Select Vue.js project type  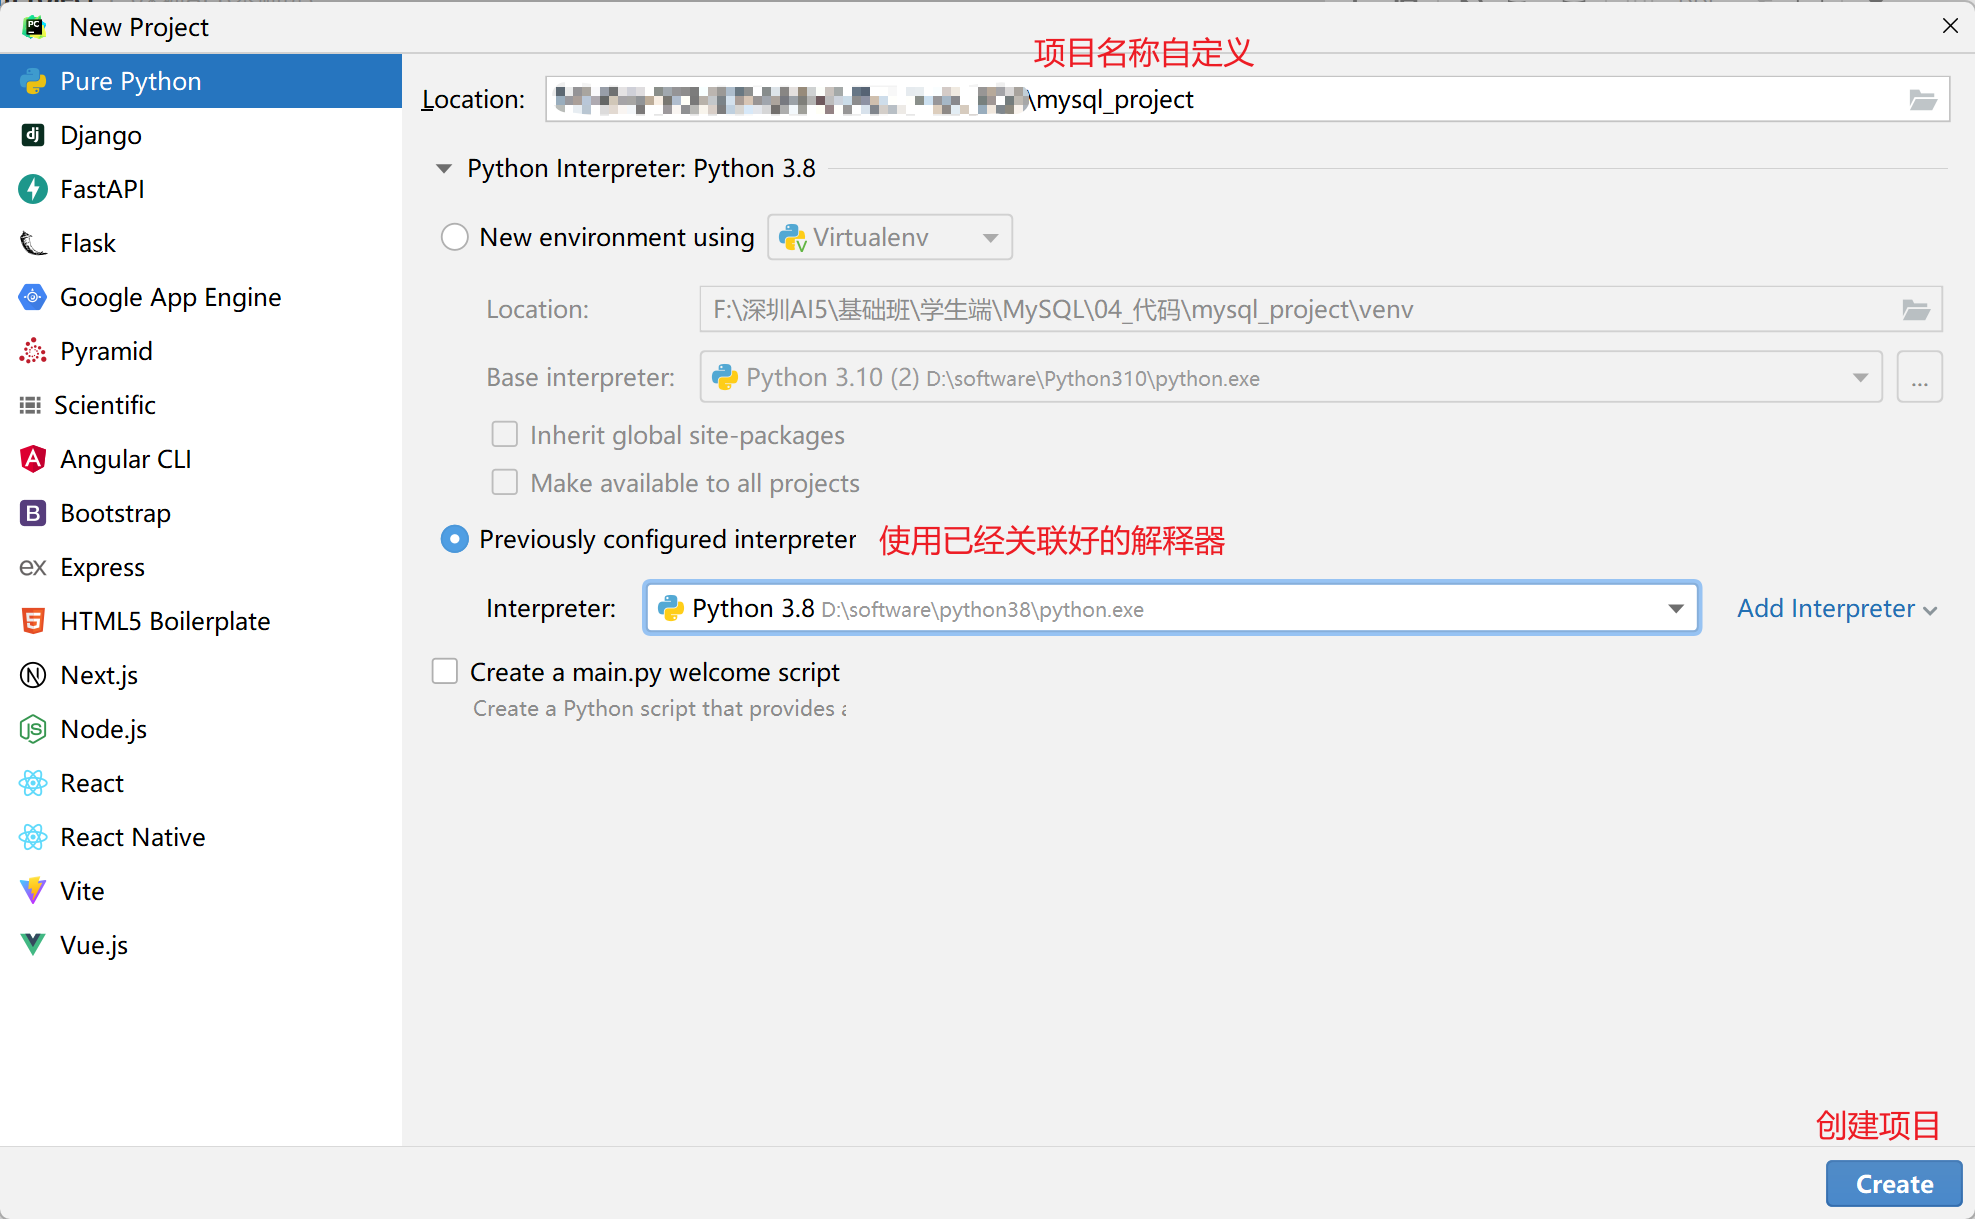tap(201, 945)
